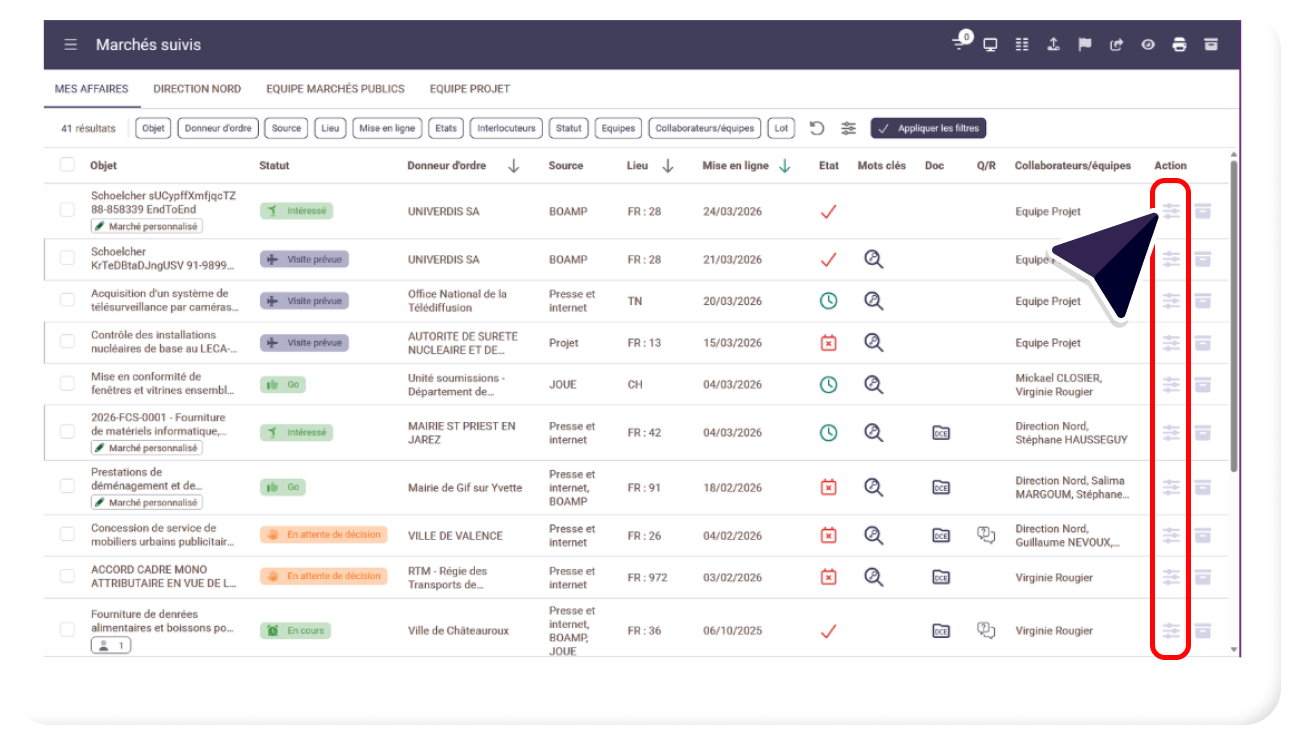Click the Intéressé status badge on first row
Viewport: 1294px width, 738px height.
[x=296, y=211]
